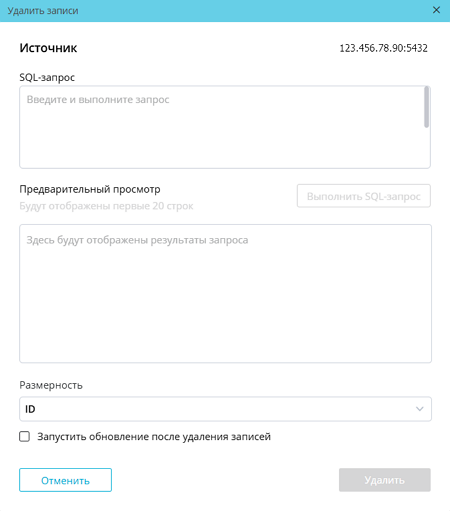Open the Размерность dropdown showing ID
Viewport: 450px width, 511px height.
tap(225, 409)
